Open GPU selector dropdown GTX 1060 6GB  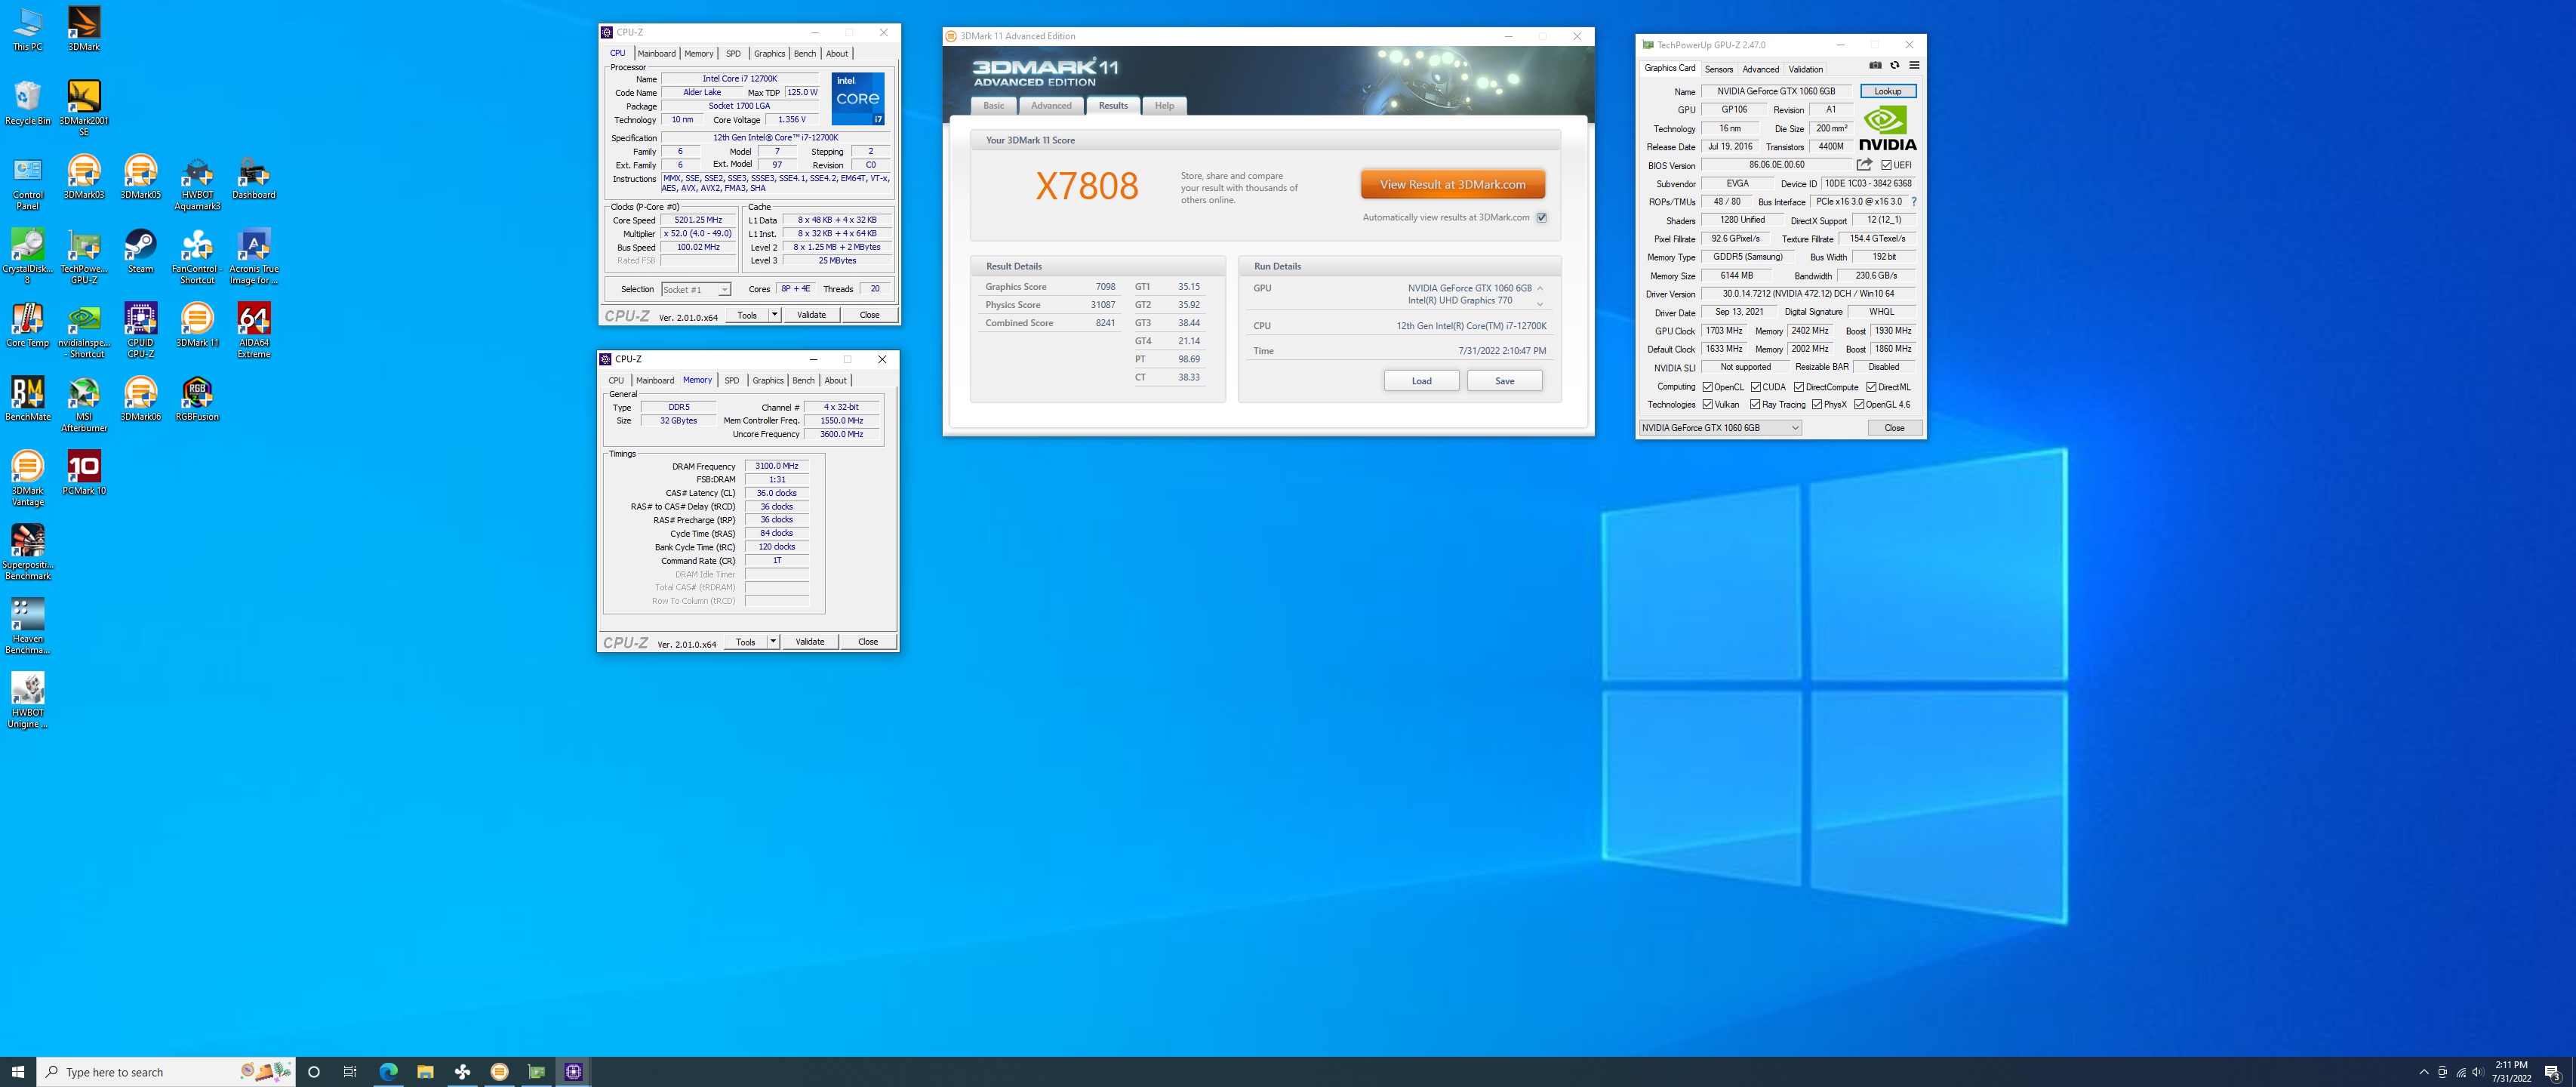click(x=1720, y=428)
